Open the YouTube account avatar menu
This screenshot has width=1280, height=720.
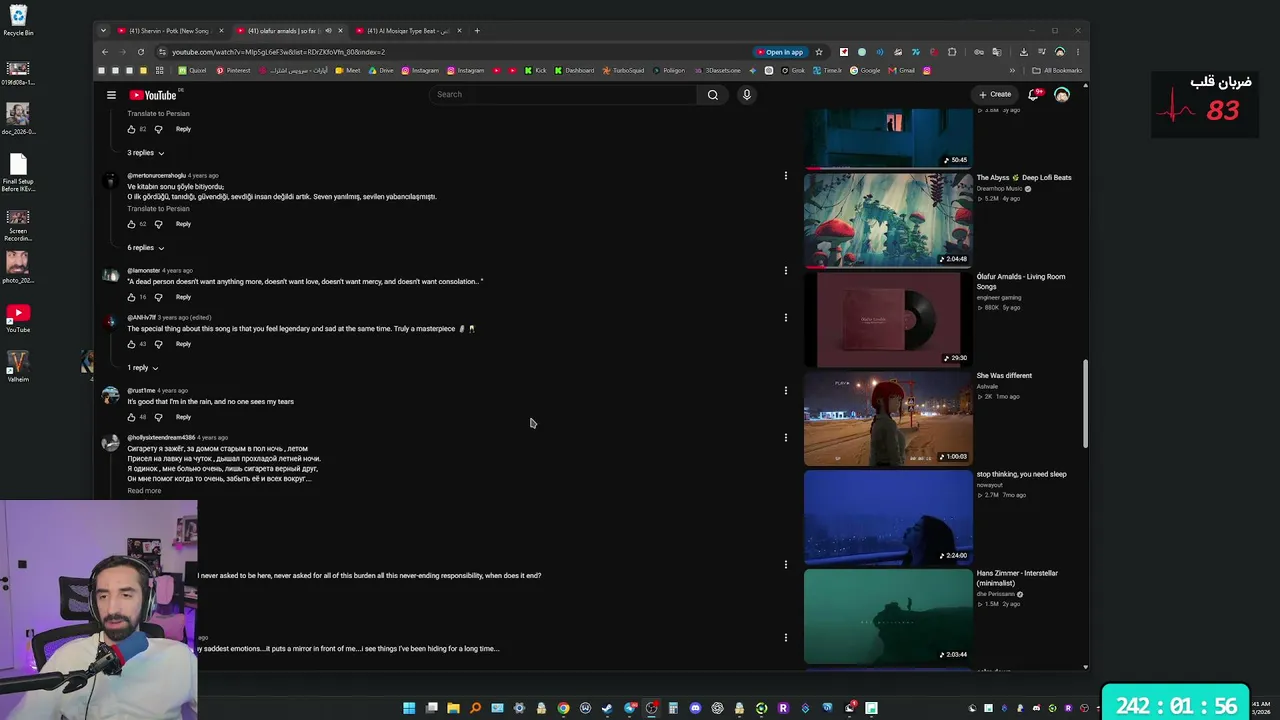pos(1062,95)
